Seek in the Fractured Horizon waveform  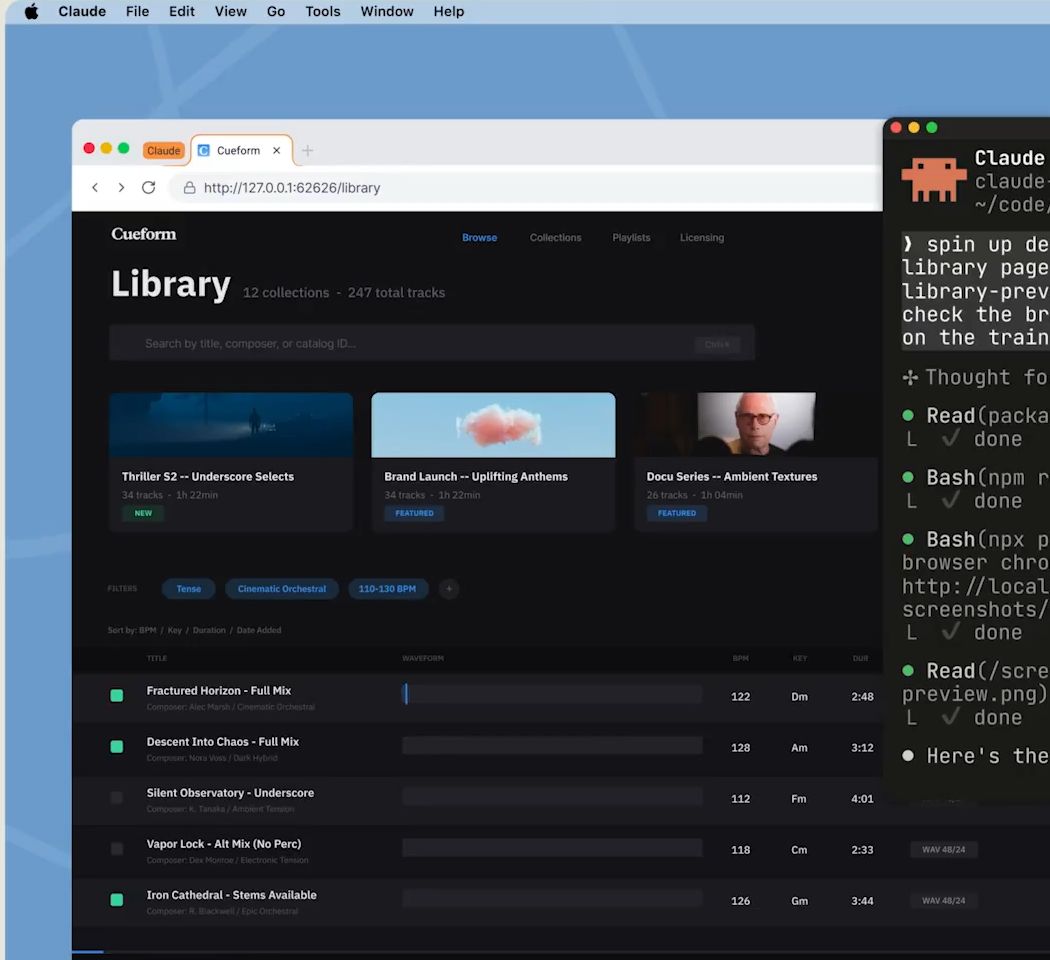[551, 695]
